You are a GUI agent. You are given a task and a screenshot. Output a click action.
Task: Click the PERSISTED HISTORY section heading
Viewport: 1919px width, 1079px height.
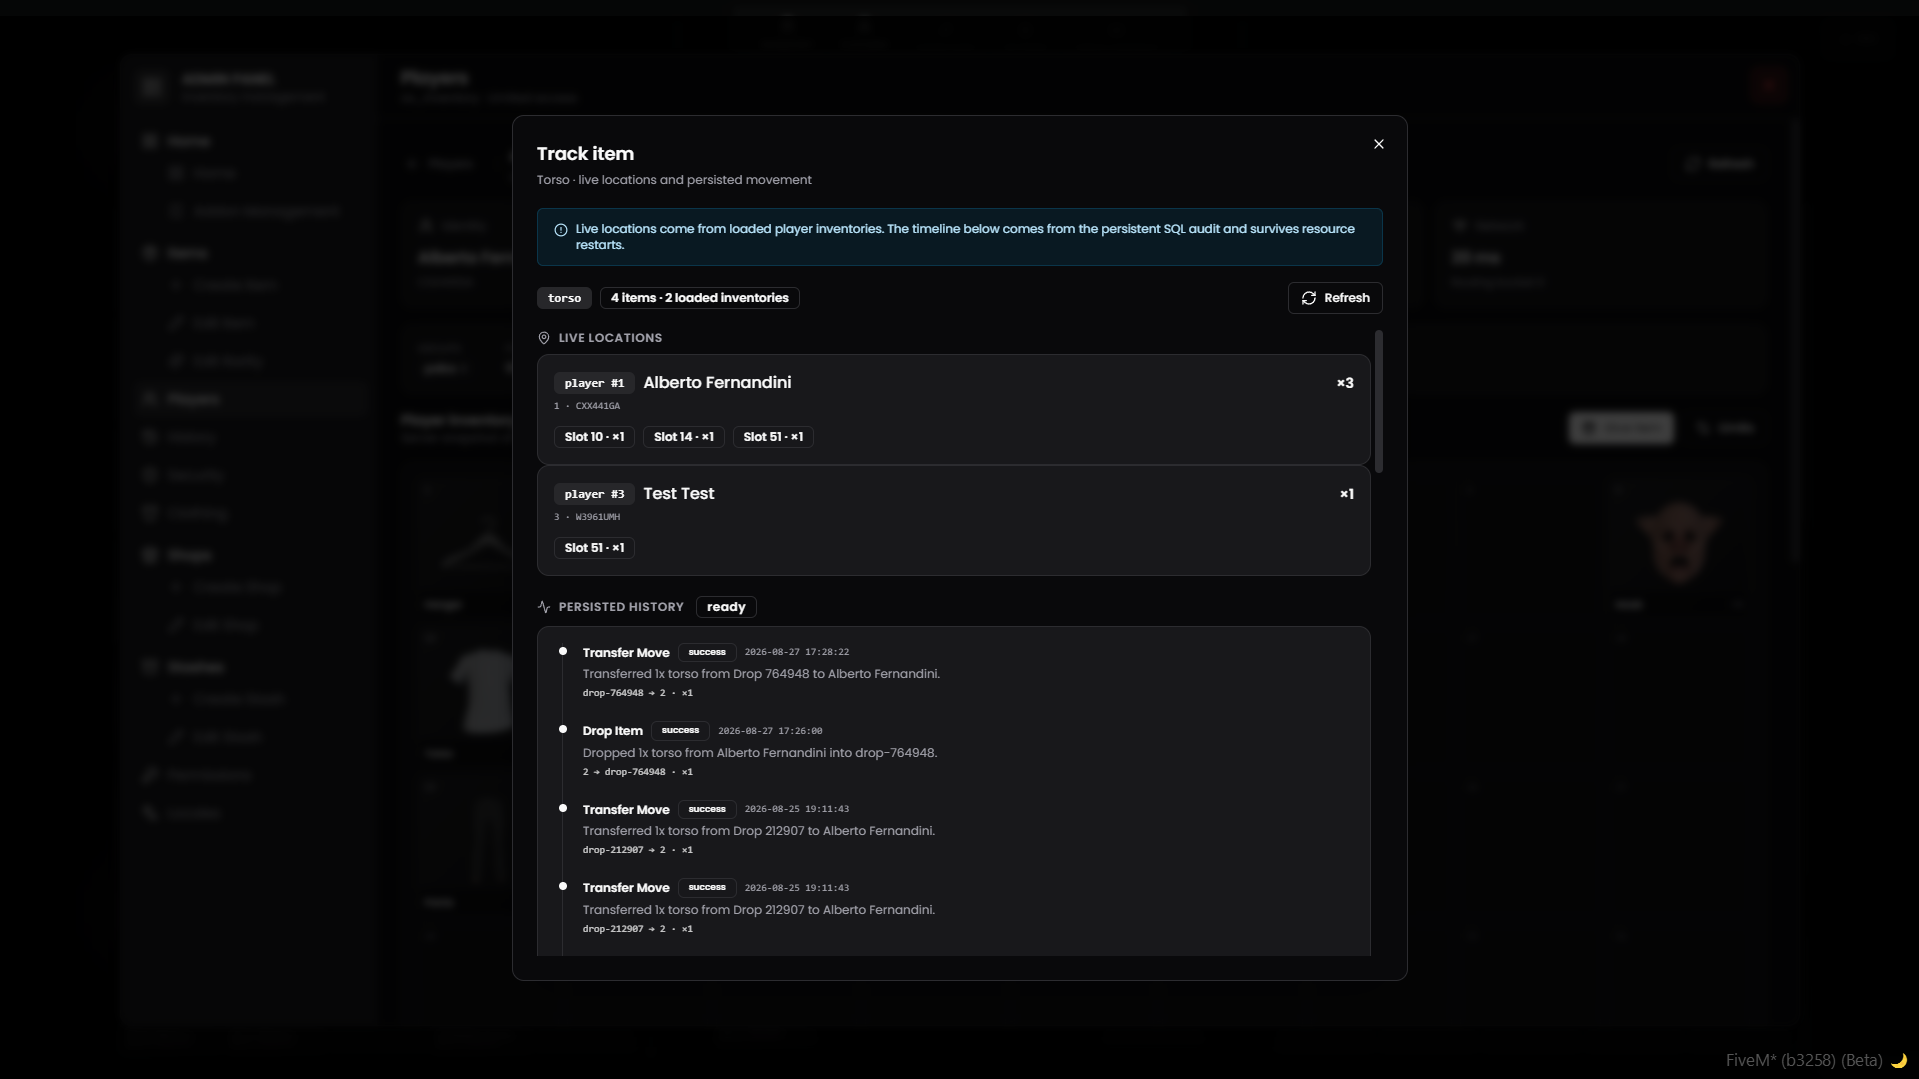point(621,607)
